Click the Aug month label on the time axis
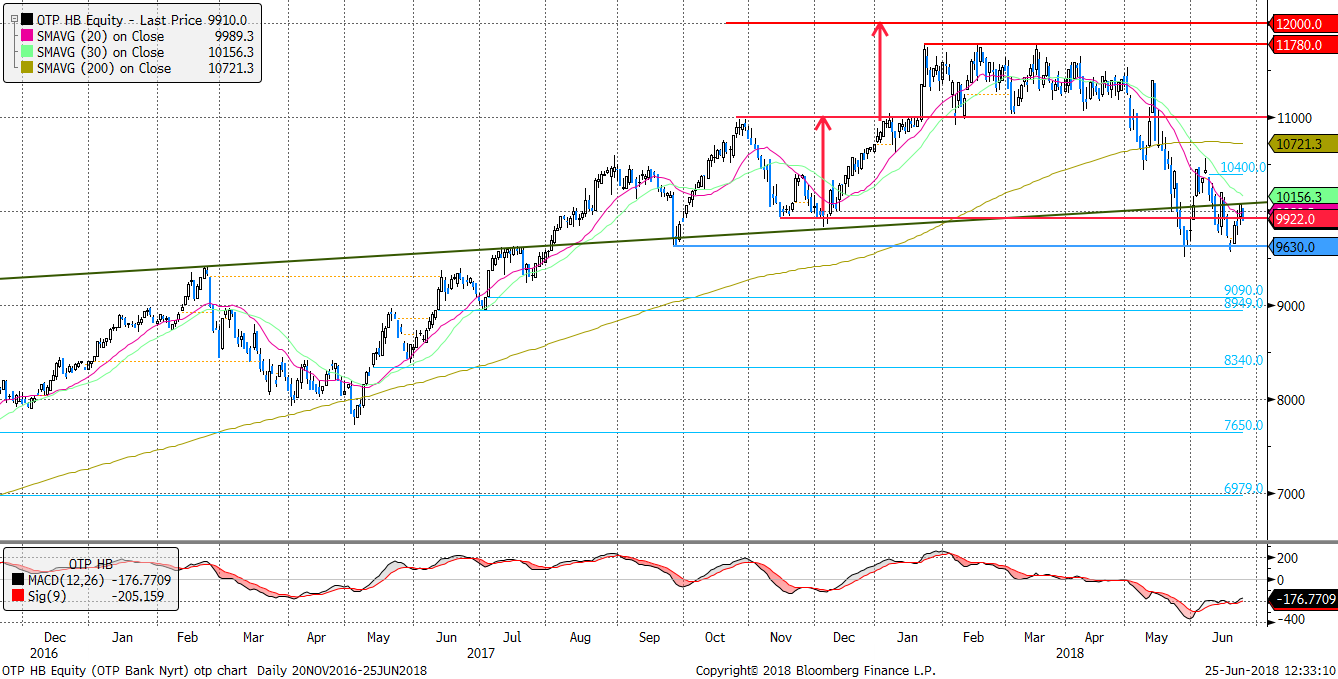 tap(580, 637)
